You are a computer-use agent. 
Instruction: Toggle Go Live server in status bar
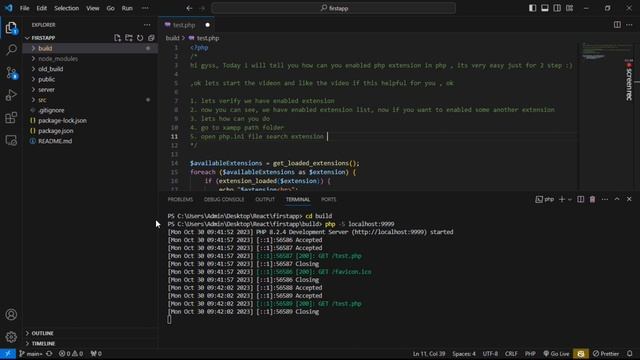point(556,354)
